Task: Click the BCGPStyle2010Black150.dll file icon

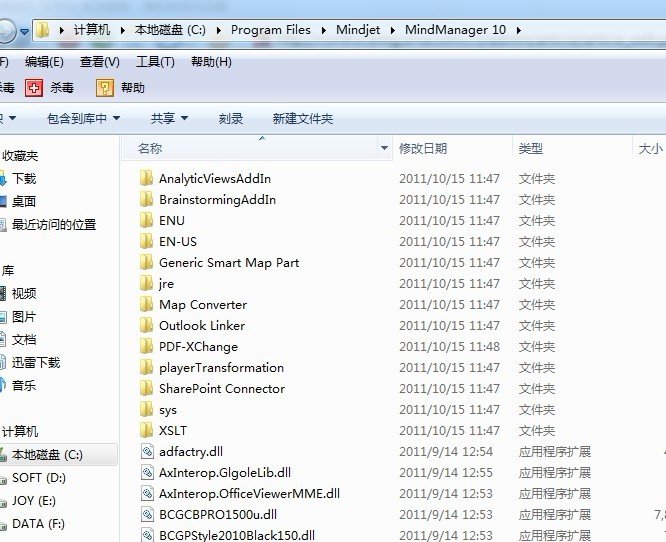Action: (x=147, y=535)
